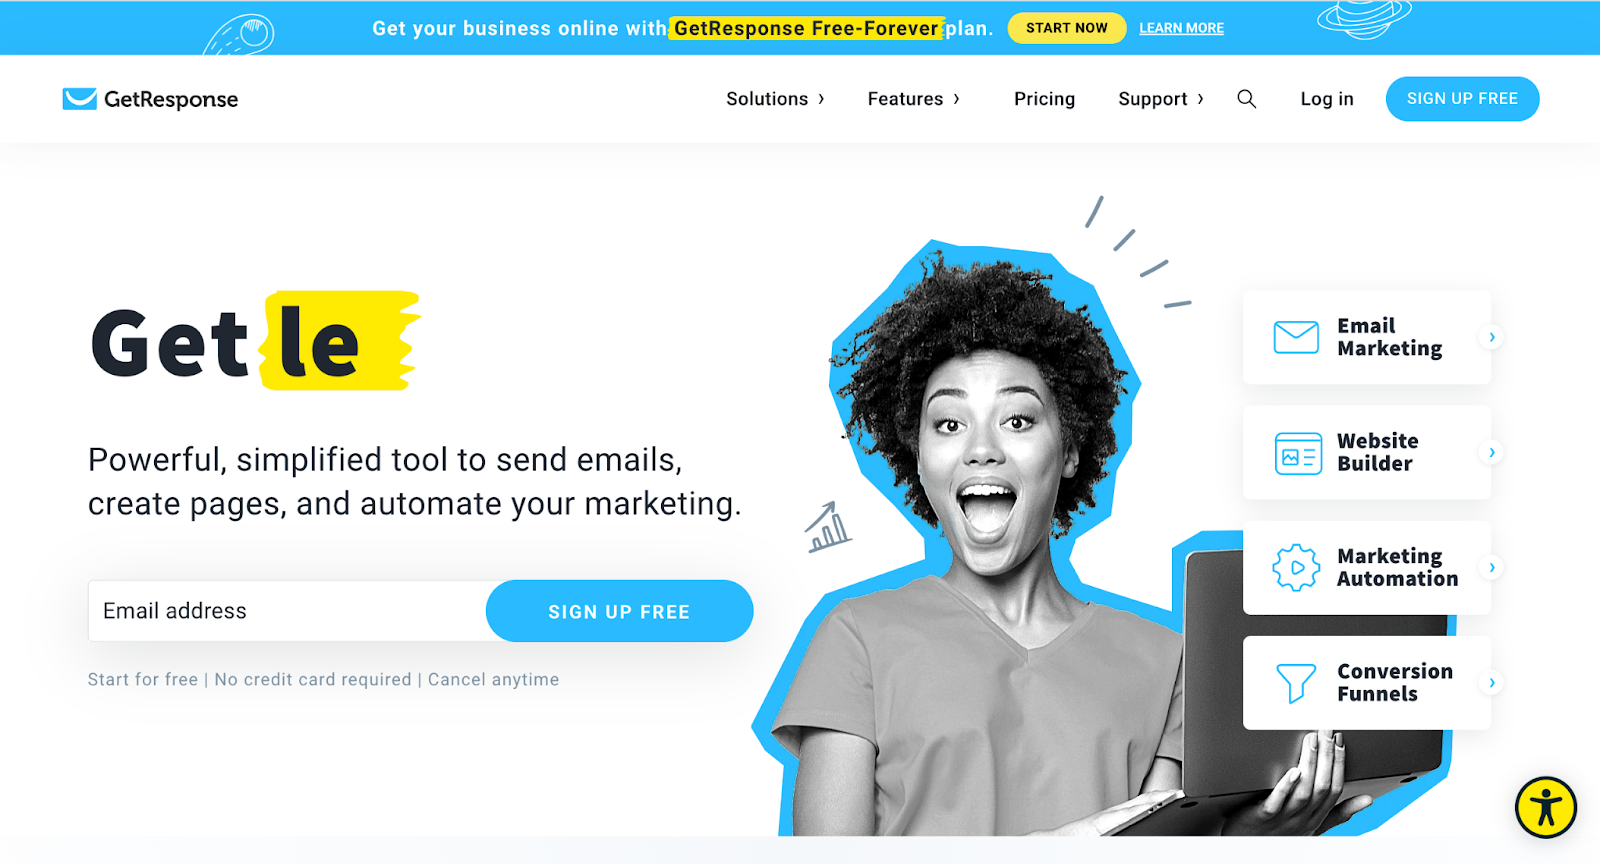Click the Website Builder page icon

(x=1298, y=453)
